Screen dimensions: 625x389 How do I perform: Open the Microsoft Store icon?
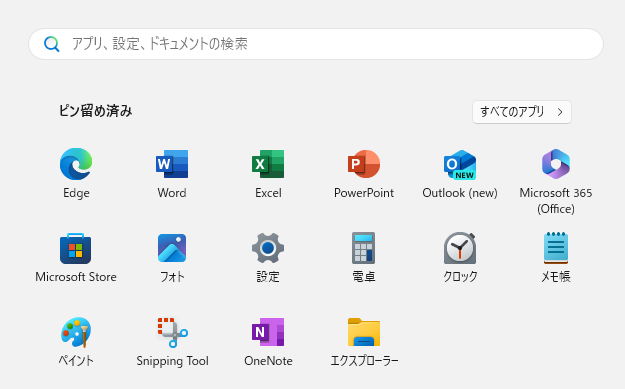click(x=76, y=248)
